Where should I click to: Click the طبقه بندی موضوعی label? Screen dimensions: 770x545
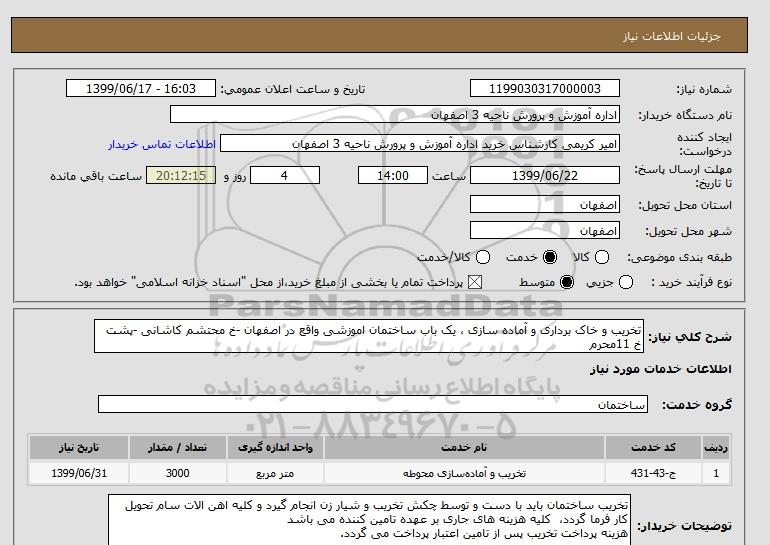679,257
